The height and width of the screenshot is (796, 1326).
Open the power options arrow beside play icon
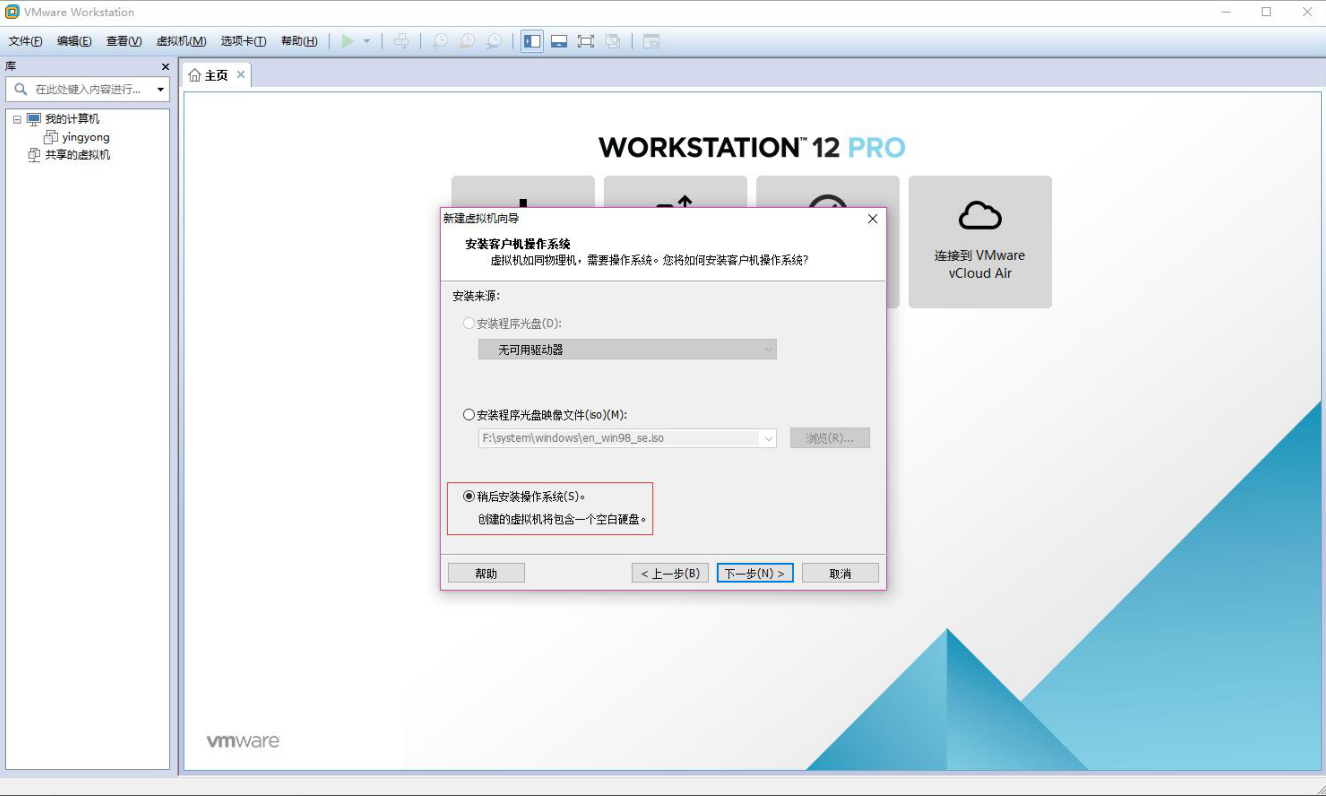pyautogui.click(x=367, y=41)
